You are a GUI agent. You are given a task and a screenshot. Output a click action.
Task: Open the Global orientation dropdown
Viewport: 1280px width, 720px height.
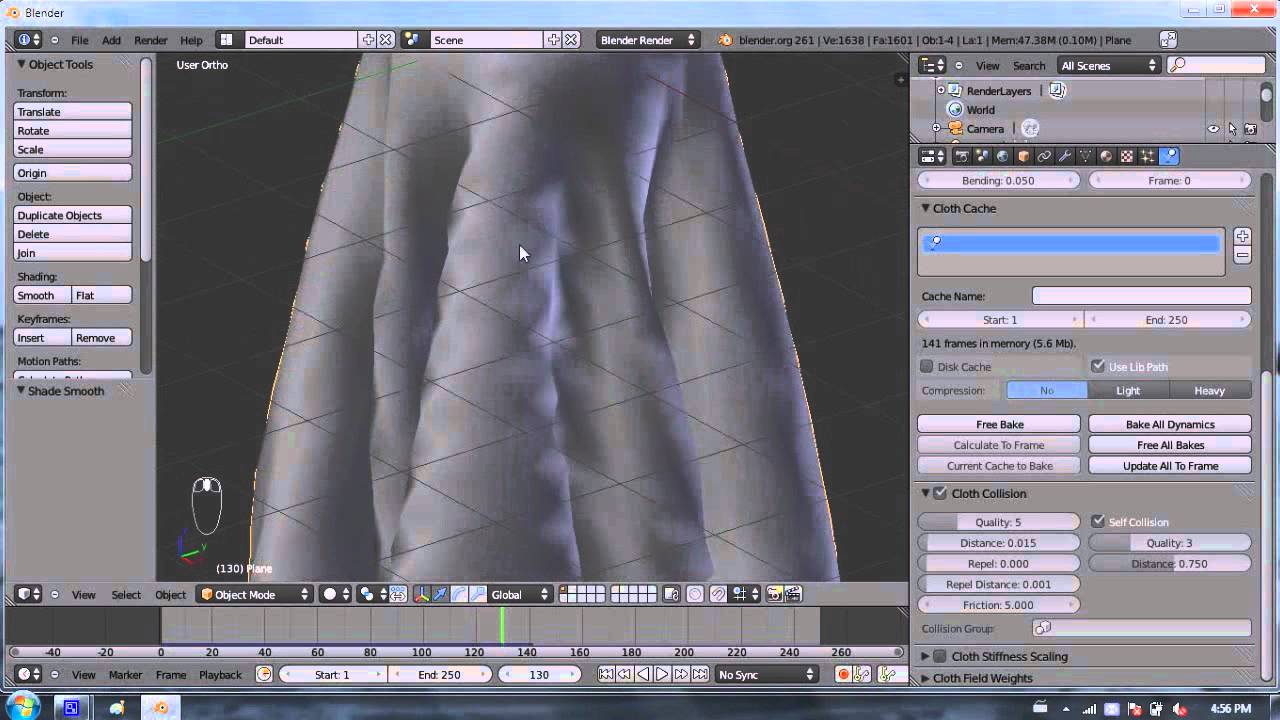pyautogui.click(x=519, y=594)
